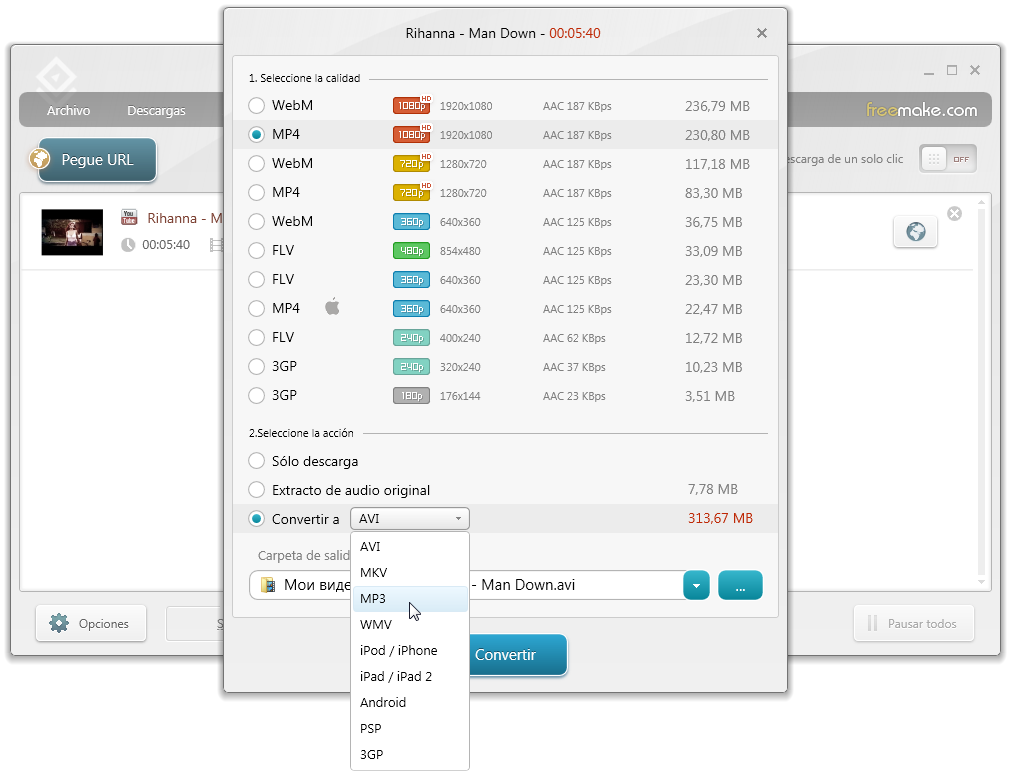This screenshot has width=1012, height=780.
Task: Collapse the Convertir a AVI combo box
Action: coord(410,519)
